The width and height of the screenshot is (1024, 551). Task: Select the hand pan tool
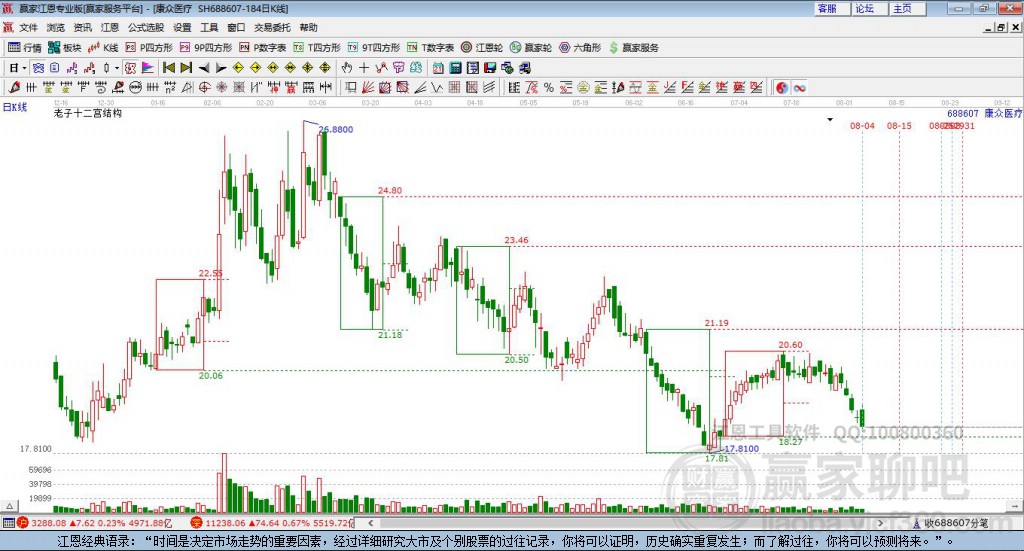click(347, 68)
